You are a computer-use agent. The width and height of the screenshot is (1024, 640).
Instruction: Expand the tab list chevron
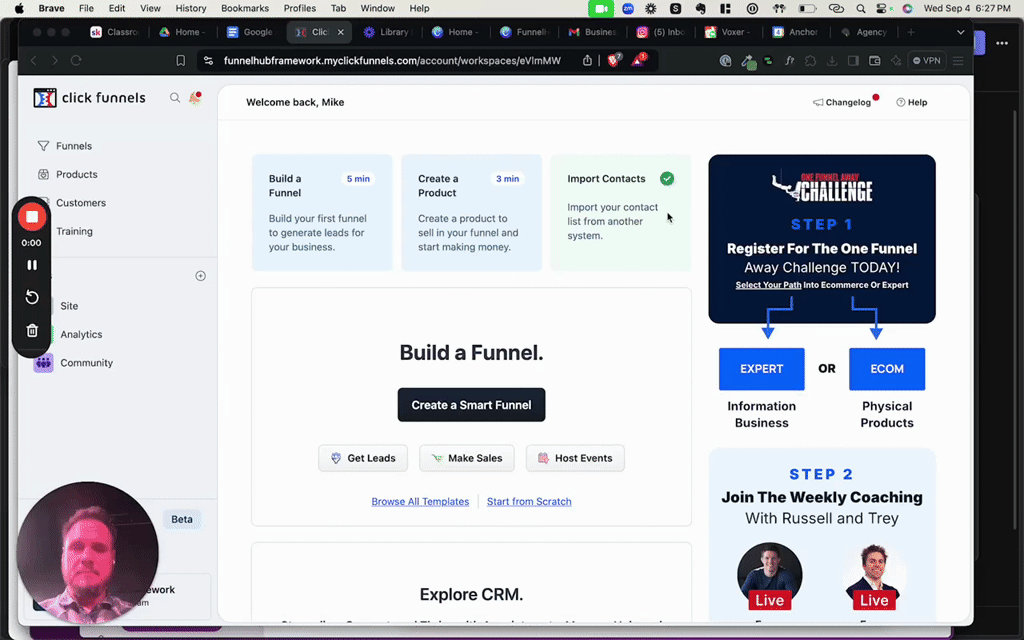(x=960, y=32)
